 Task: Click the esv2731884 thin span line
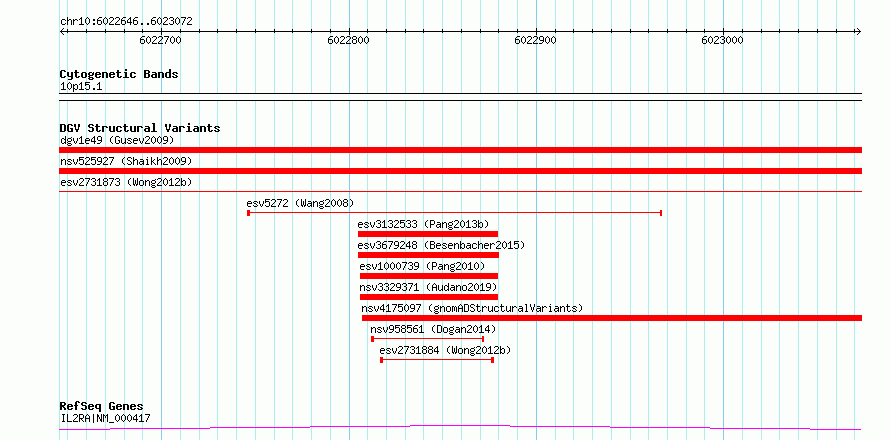[x=437, y=360]
